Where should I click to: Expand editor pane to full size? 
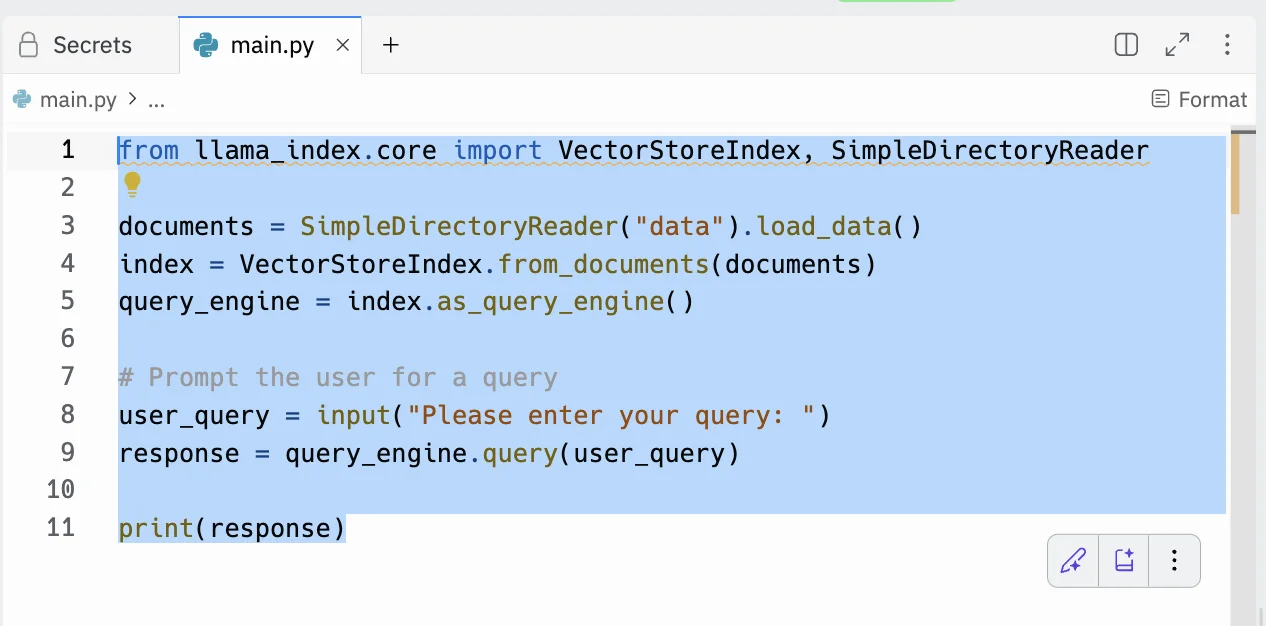[x=1177, y=45]
